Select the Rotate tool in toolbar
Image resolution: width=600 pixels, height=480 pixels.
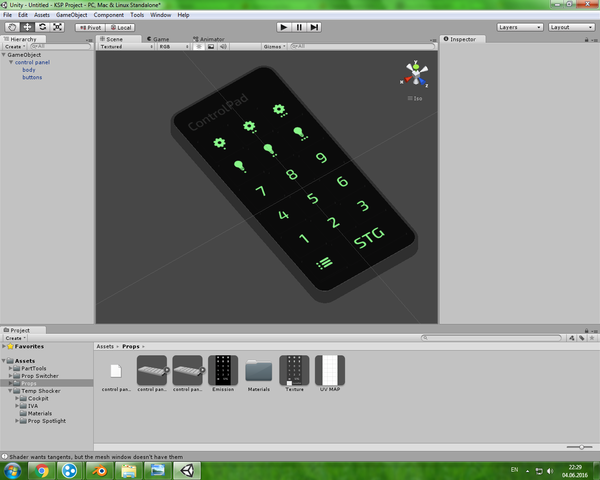click(x=42, y=27)
